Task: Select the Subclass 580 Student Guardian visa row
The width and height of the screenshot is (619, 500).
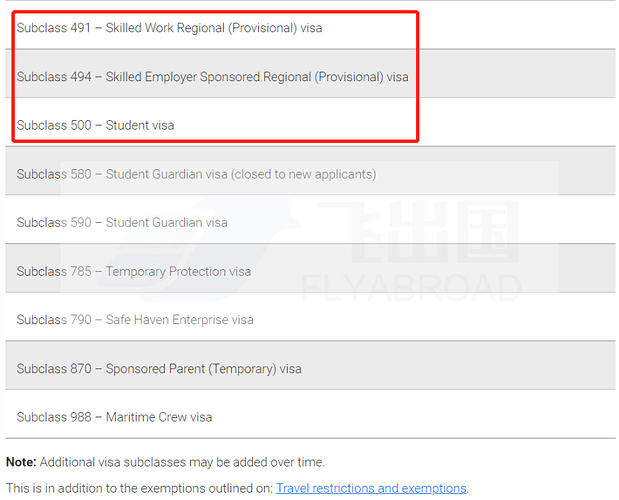Action: point(196,174)
